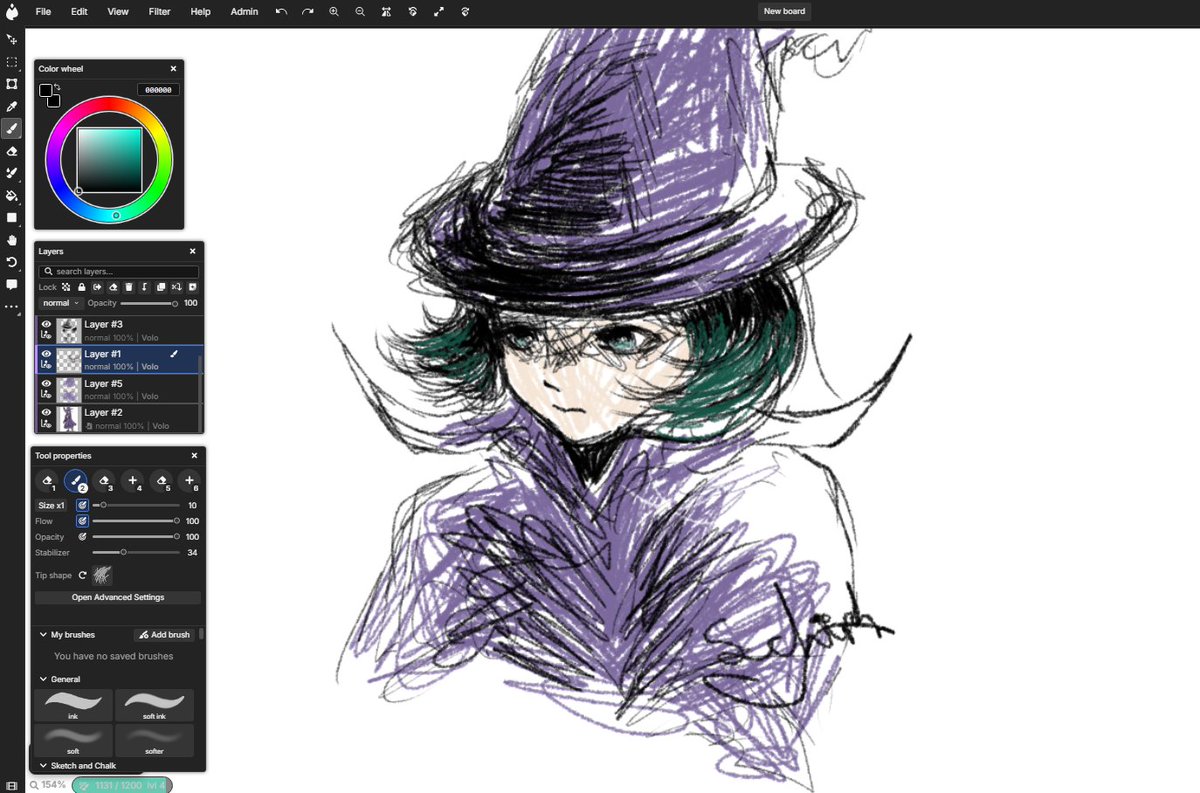Image resolution: width=1200 pixels, height=793 pixels.
Task: Click the fullscreen expand arrows icon
Action: click(x=439, y=12)
